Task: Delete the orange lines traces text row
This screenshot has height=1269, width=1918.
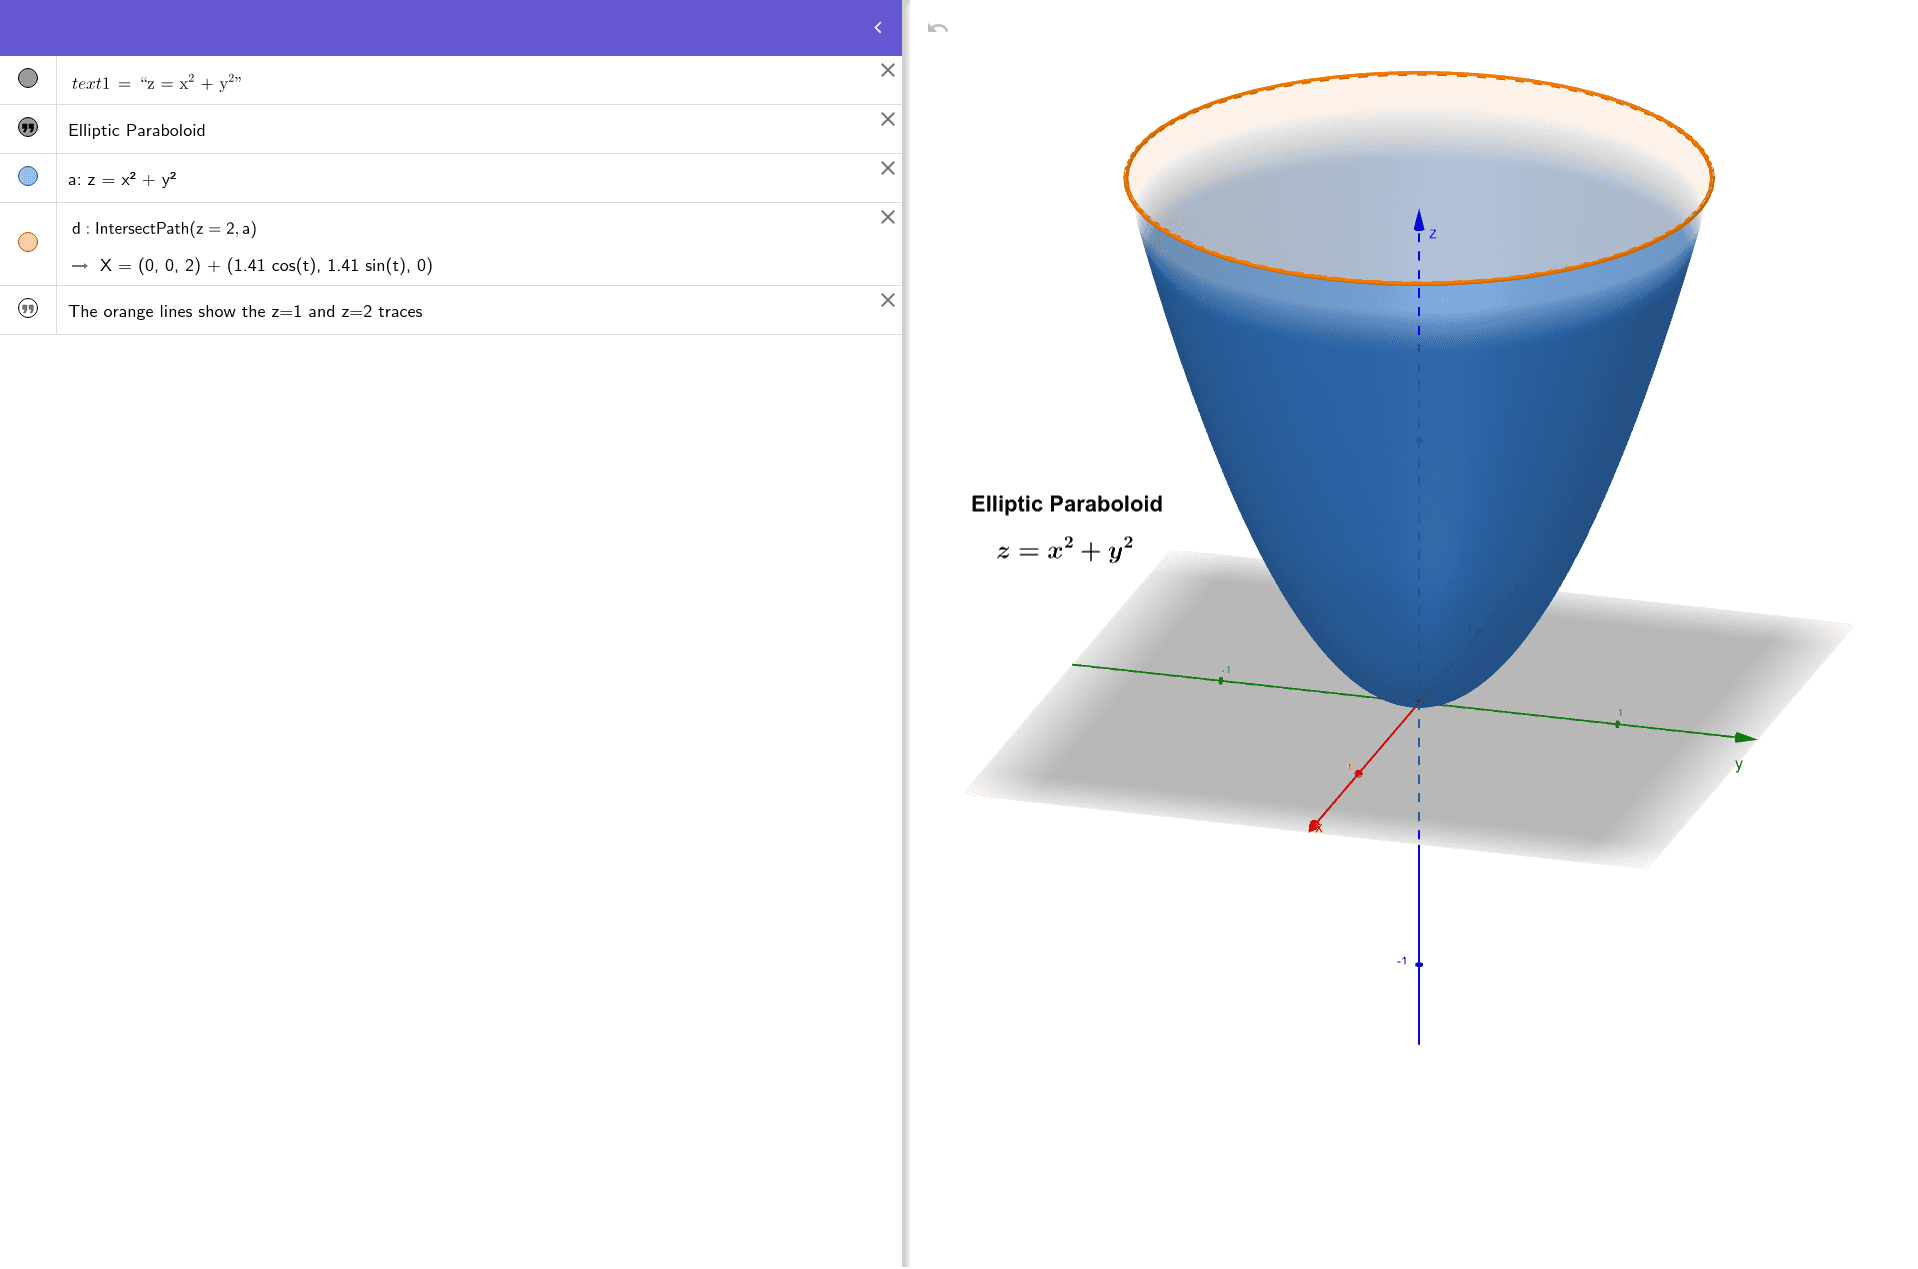Action: pos(887,300)
